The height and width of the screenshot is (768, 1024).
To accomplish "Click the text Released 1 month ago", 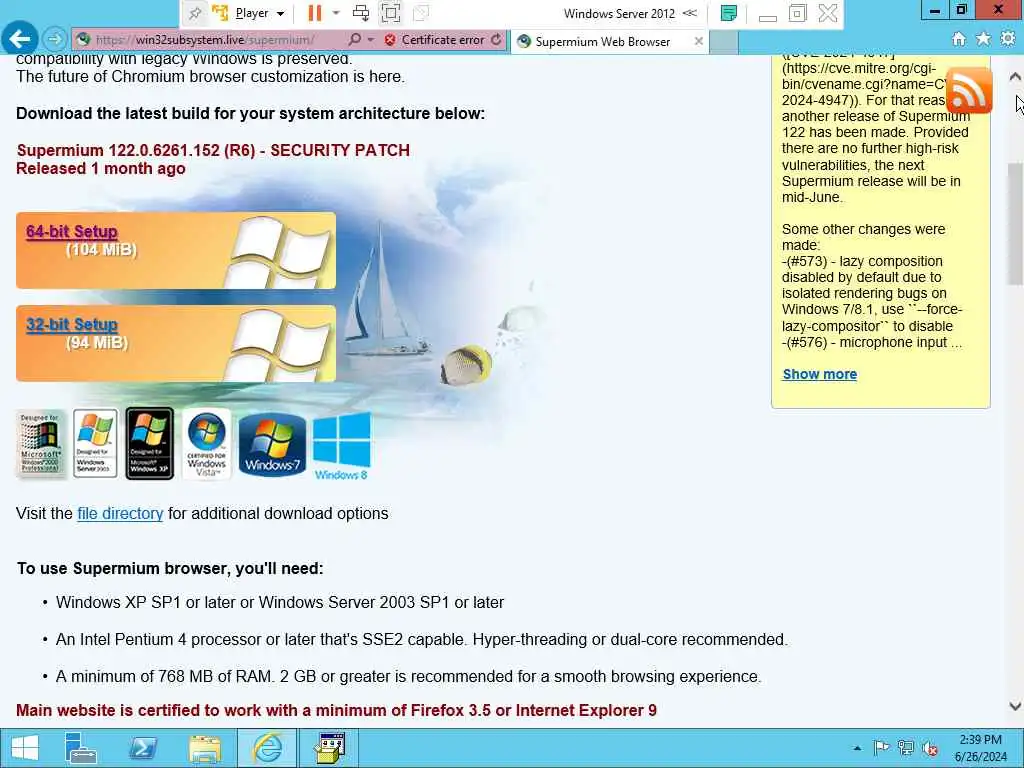I will 101,168.
